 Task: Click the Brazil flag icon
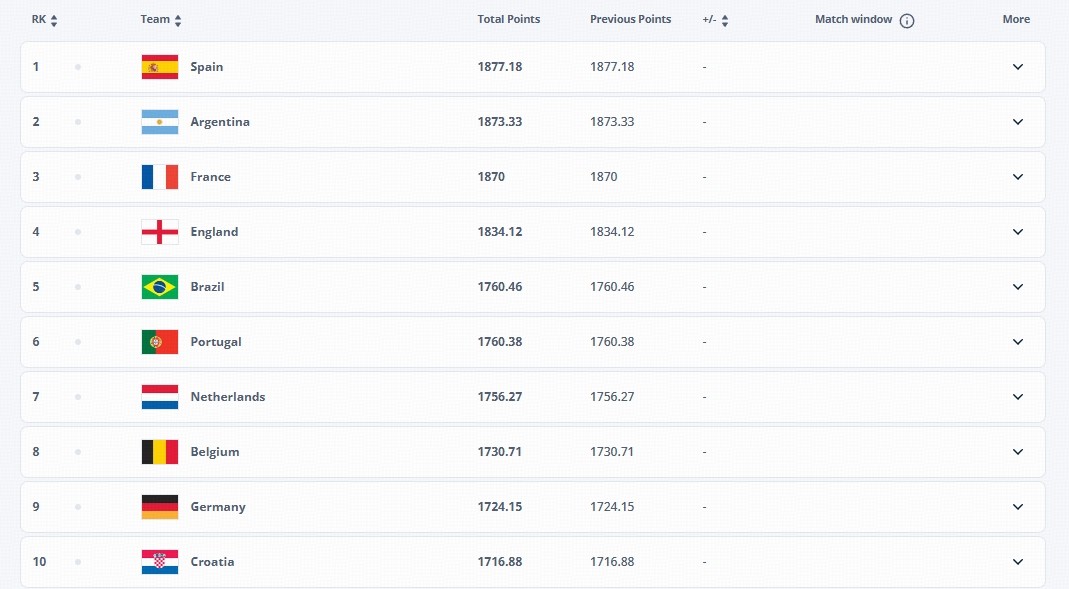click(160, 287)
